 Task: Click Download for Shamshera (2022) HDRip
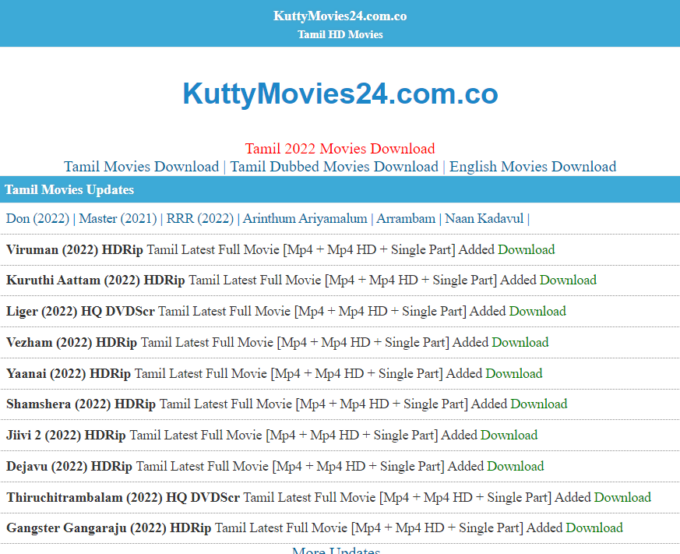(539, 404)
